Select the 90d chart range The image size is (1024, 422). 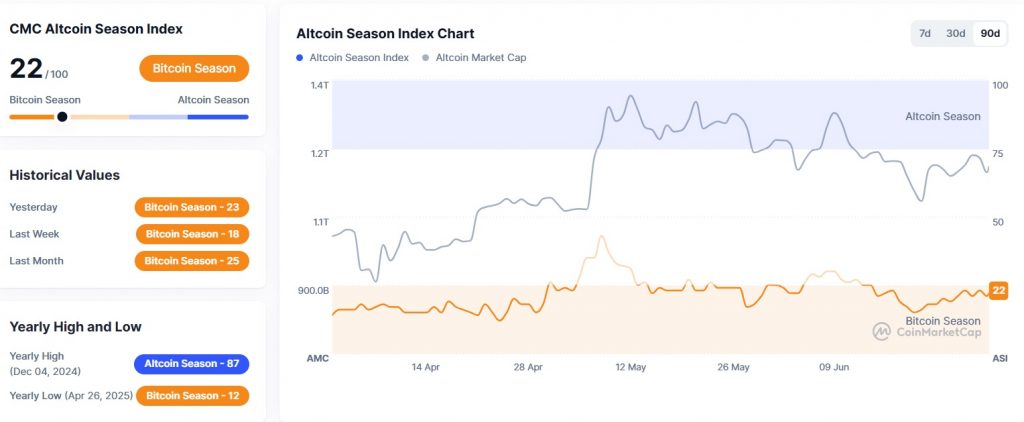tap(990, 34)
